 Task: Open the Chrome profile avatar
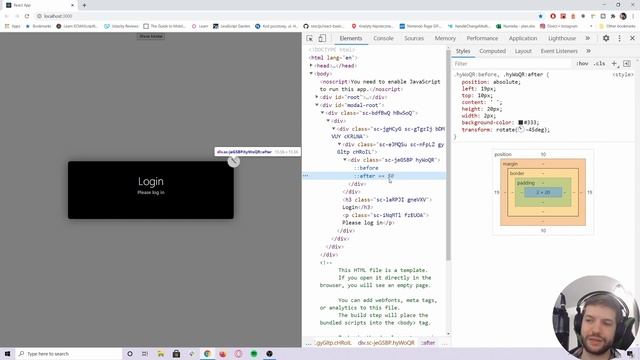623,16
